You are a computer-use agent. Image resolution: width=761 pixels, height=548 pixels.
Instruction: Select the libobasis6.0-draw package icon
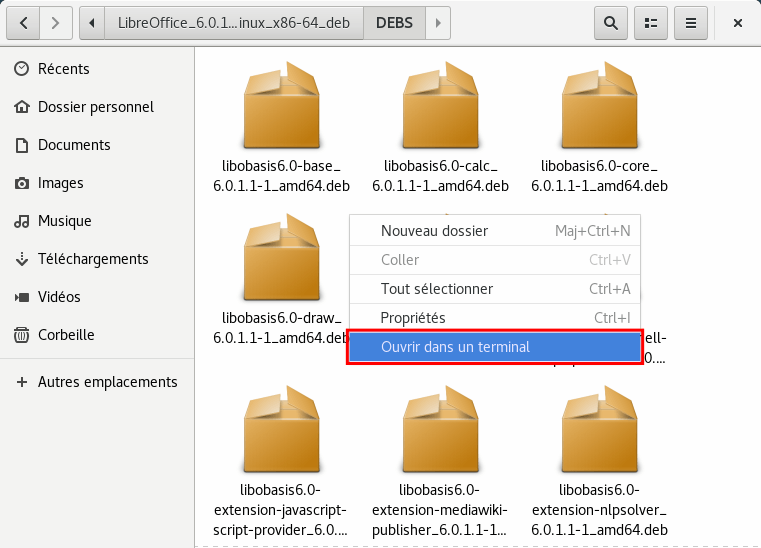[x=281, y=257]
